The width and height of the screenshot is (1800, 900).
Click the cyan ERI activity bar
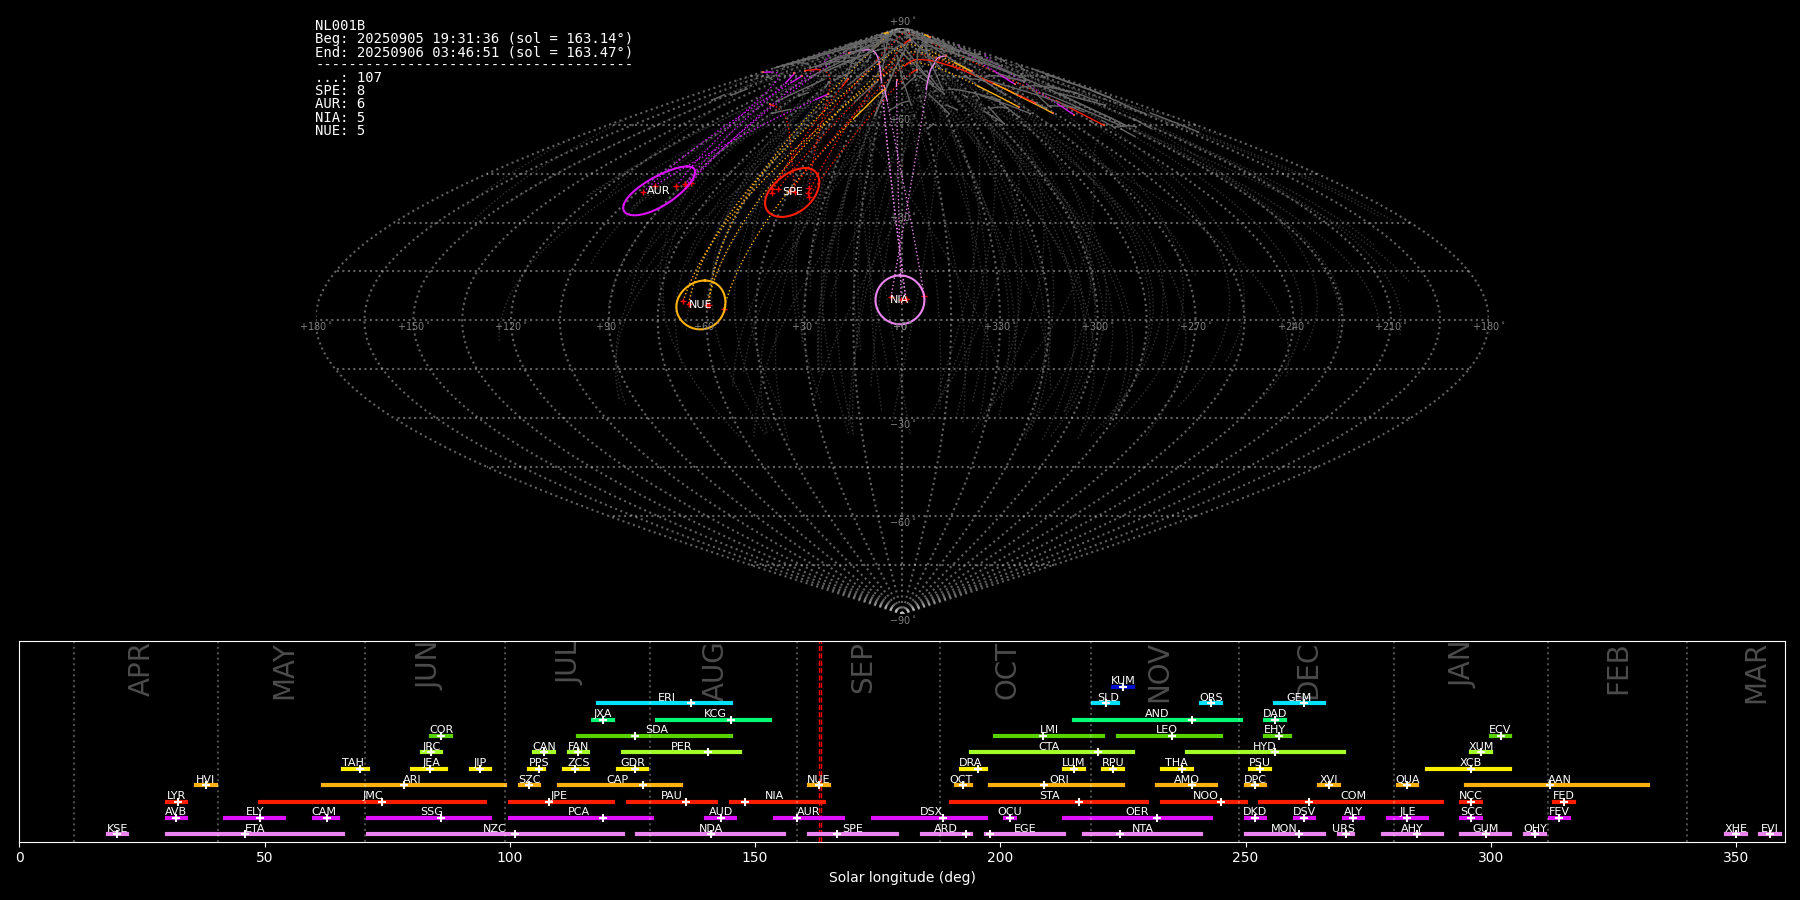664,703
